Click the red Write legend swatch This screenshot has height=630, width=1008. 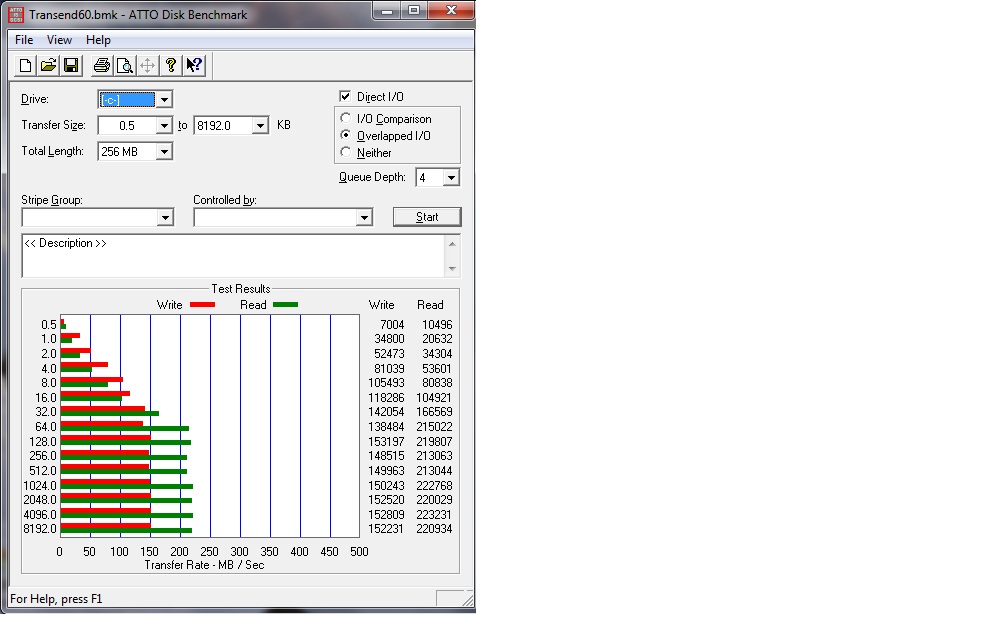pos(202,305)
